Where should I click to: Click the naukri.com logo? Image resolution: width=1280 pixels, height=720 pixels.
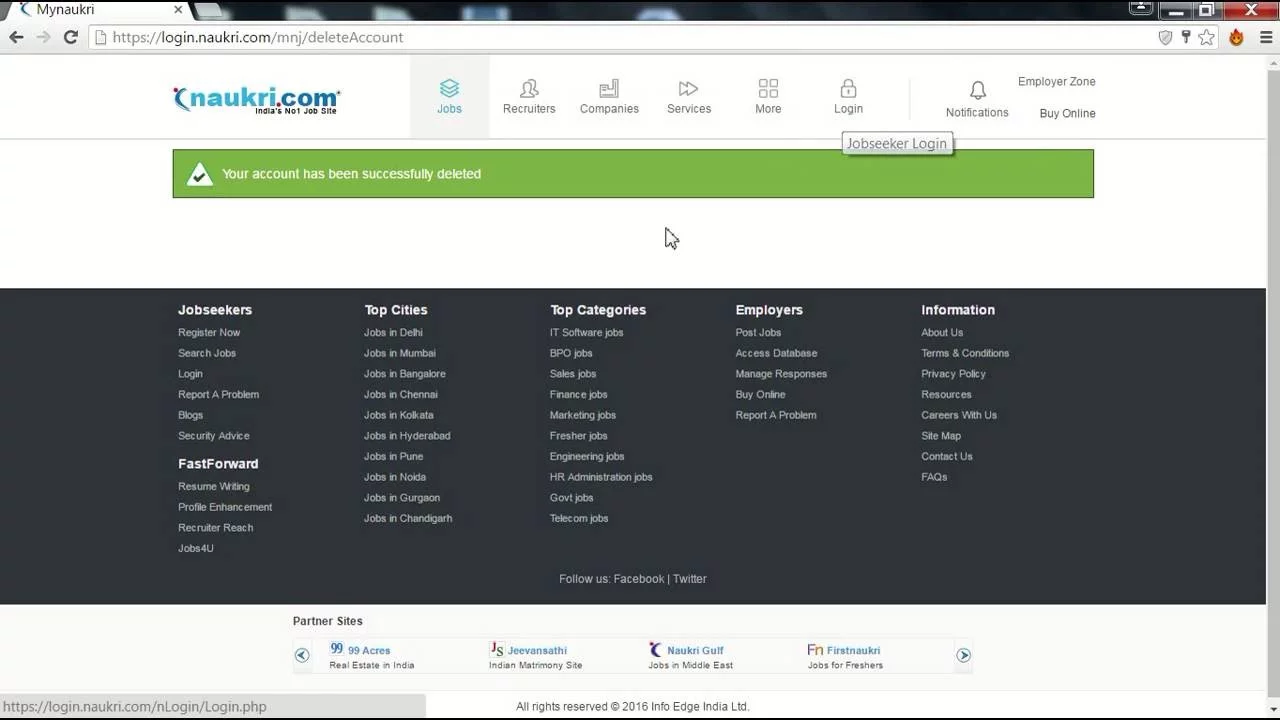257,99
